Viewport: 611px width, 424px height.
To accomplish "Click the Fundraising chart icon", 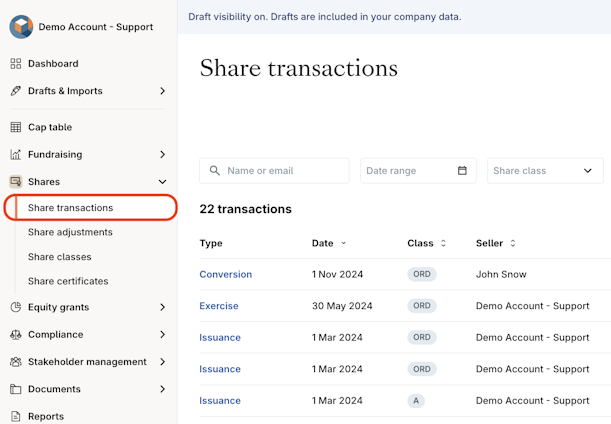I will [x=16, y=155].
